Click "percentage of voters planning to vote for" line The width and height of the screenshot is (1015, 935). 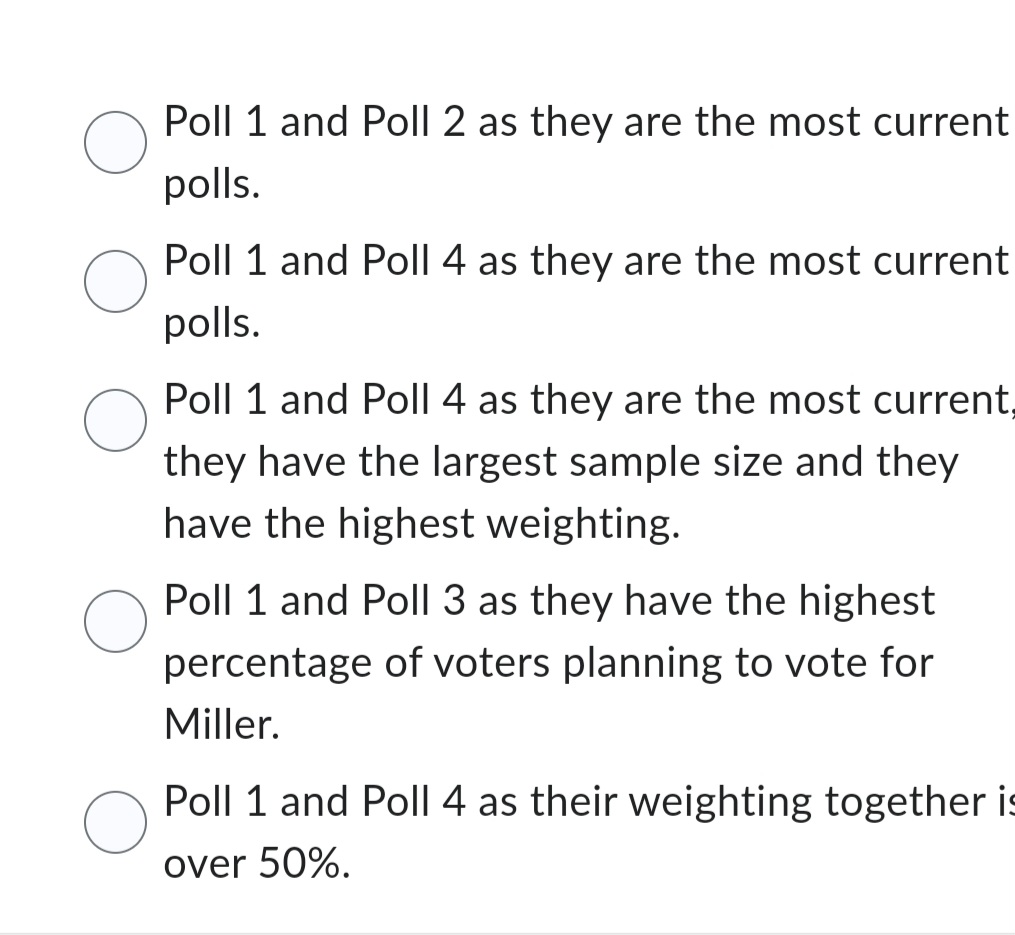(548, 662)
